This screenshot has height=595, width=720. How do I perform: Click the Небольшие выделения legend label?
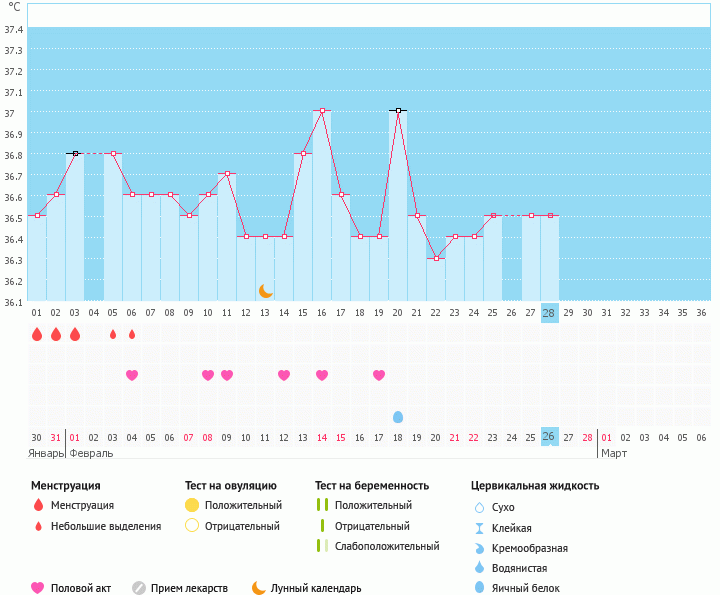click(105, 526)
